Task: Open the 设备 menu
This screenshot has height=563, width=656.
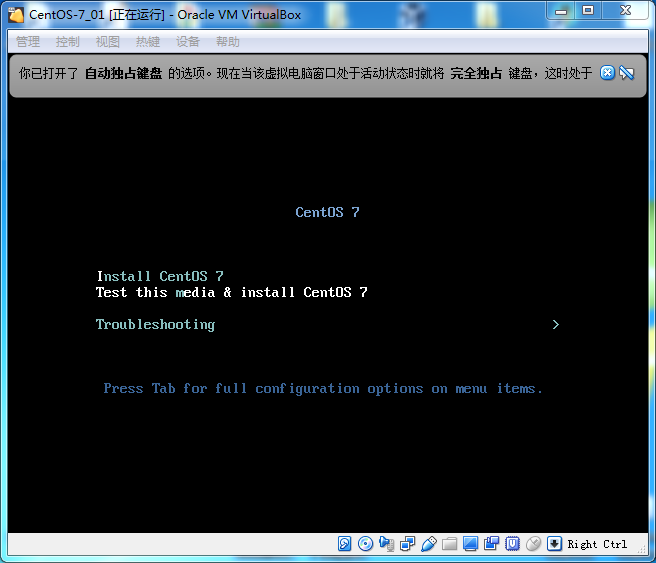Action: pos(187,41)
